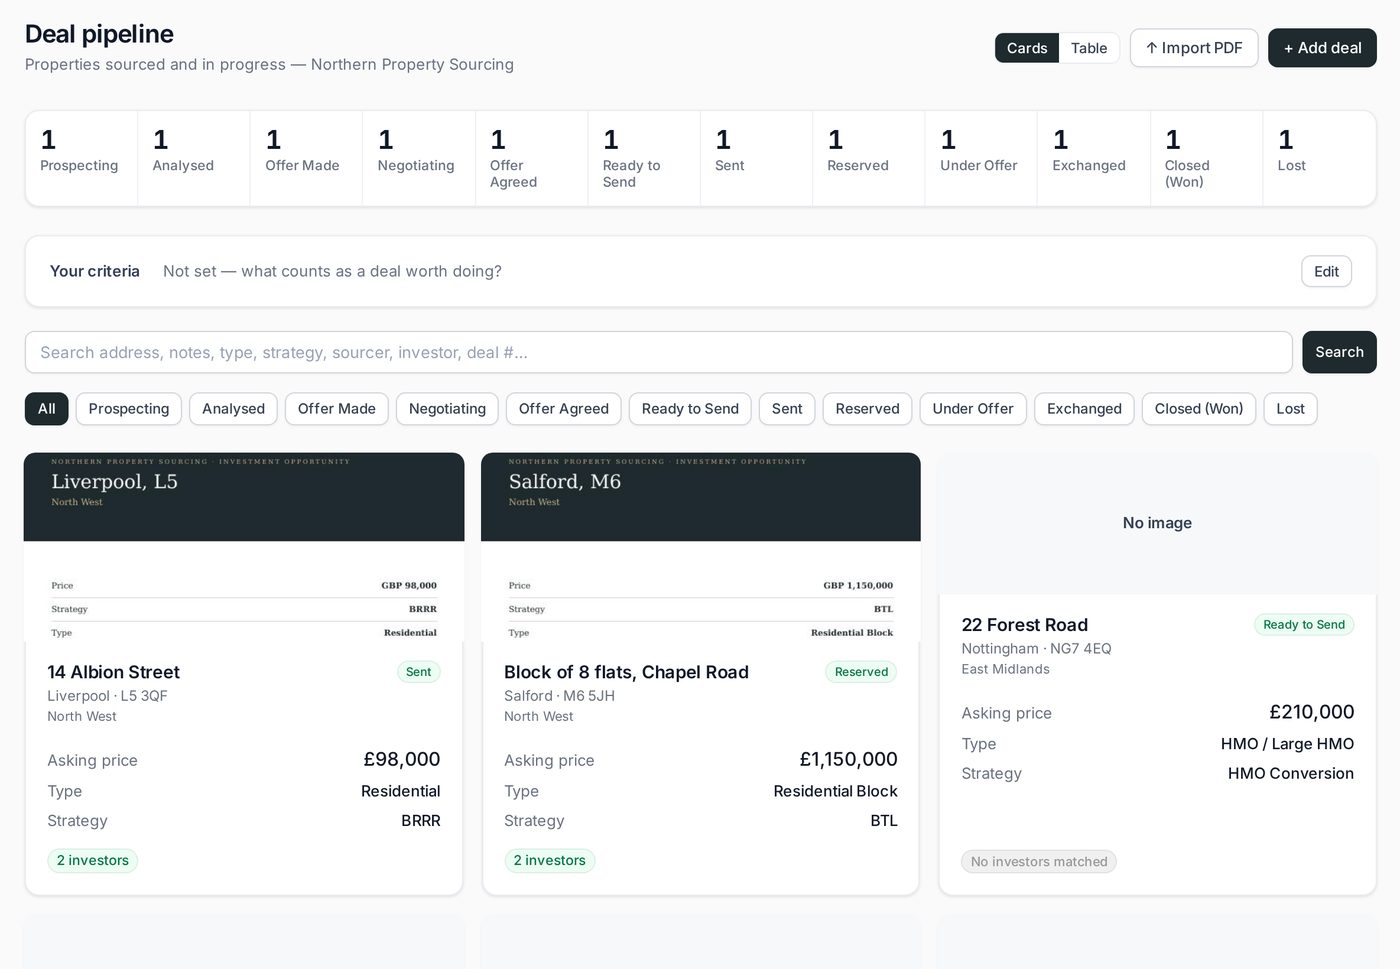
Task: Open the Liverpool, L5 brochure thumbnail
Action: 244,547
